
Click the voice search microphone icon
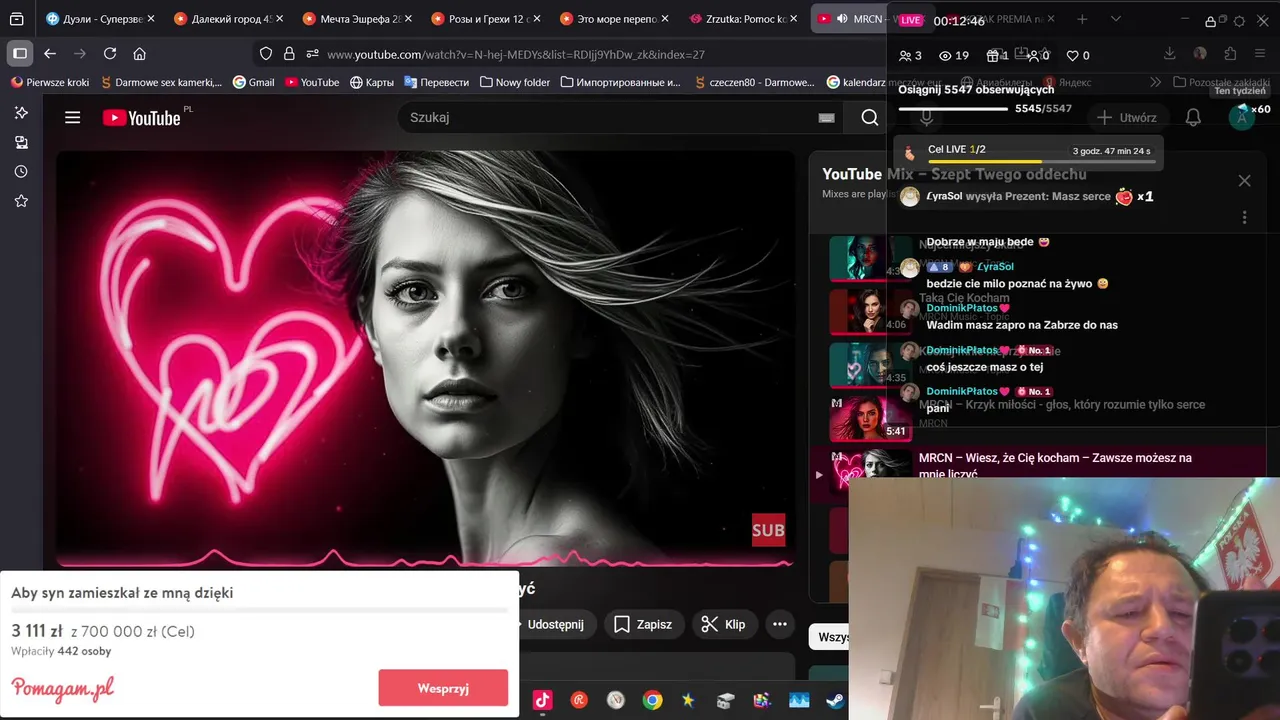click(x=926, y=118)
